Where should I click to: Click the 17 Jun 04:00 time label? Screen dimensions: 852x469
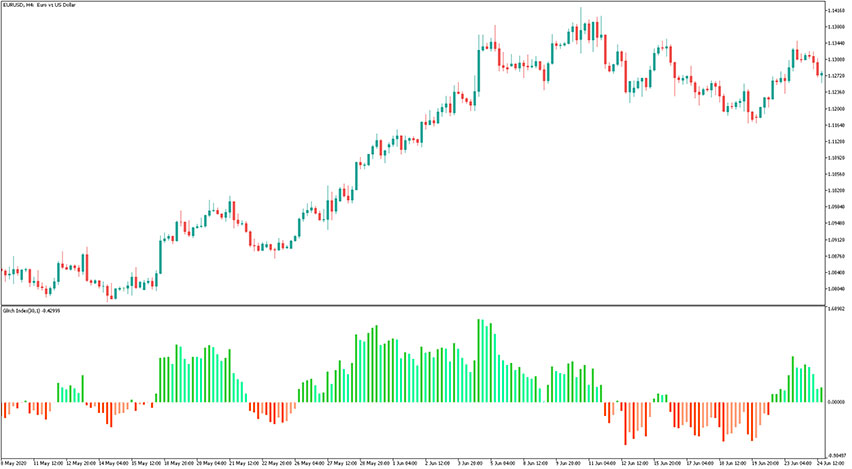tap(700, 464)
